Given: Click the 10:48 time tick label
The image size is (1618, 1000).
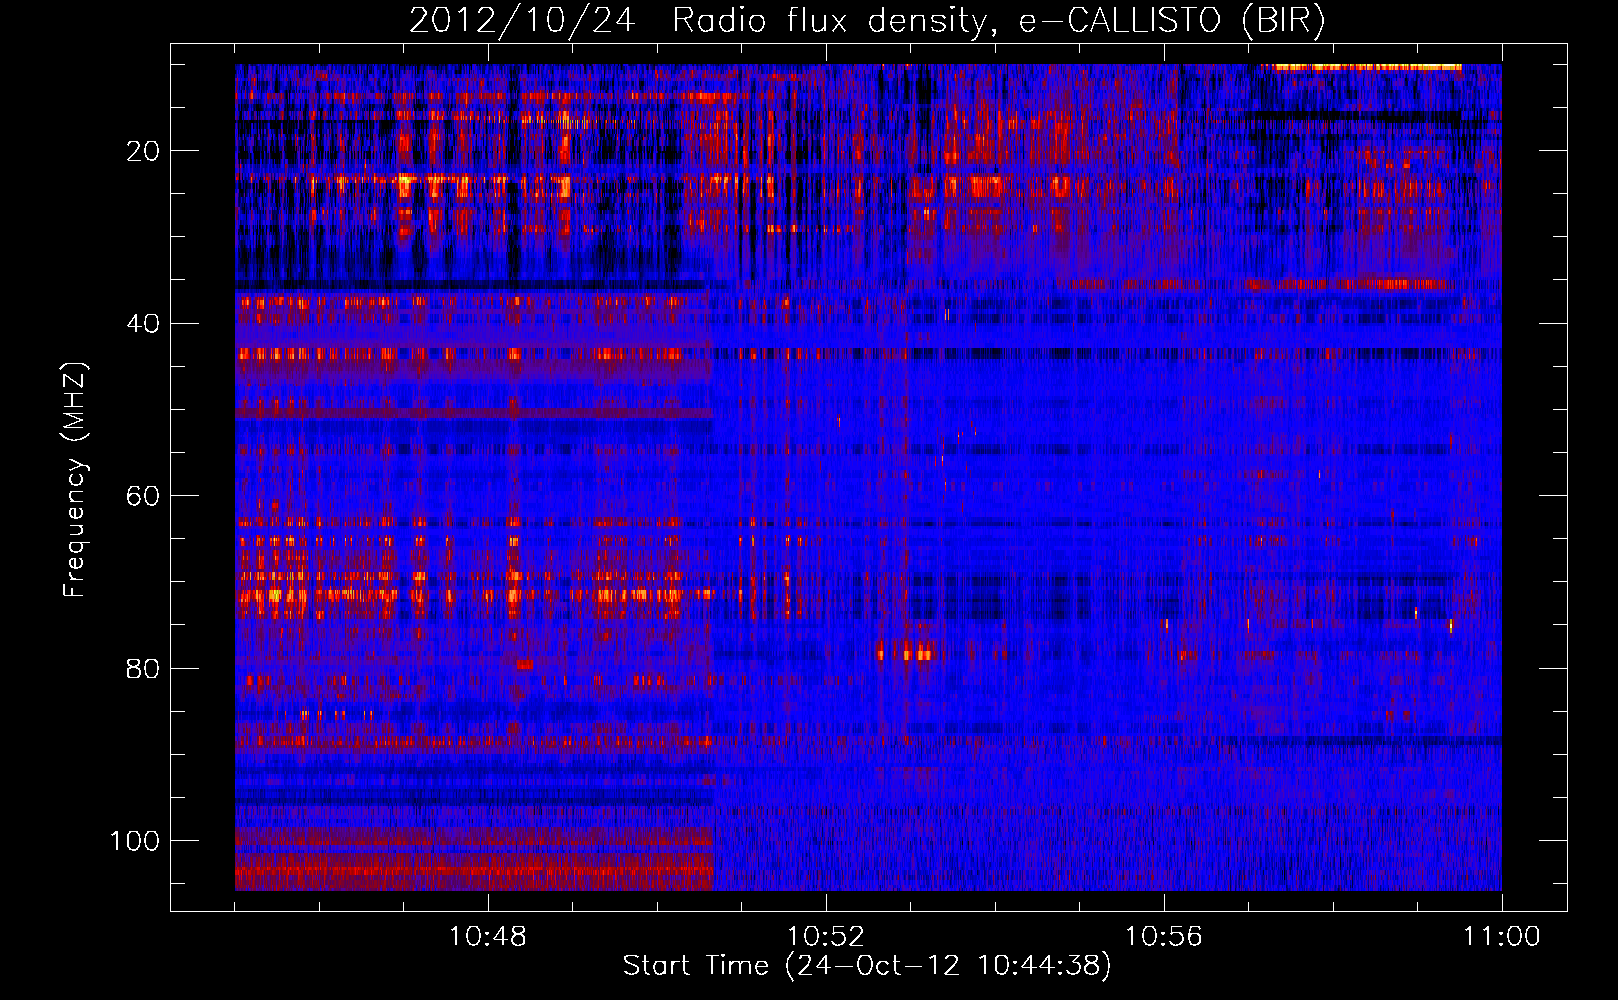Looking at the screenshot, I should point(488,937).
